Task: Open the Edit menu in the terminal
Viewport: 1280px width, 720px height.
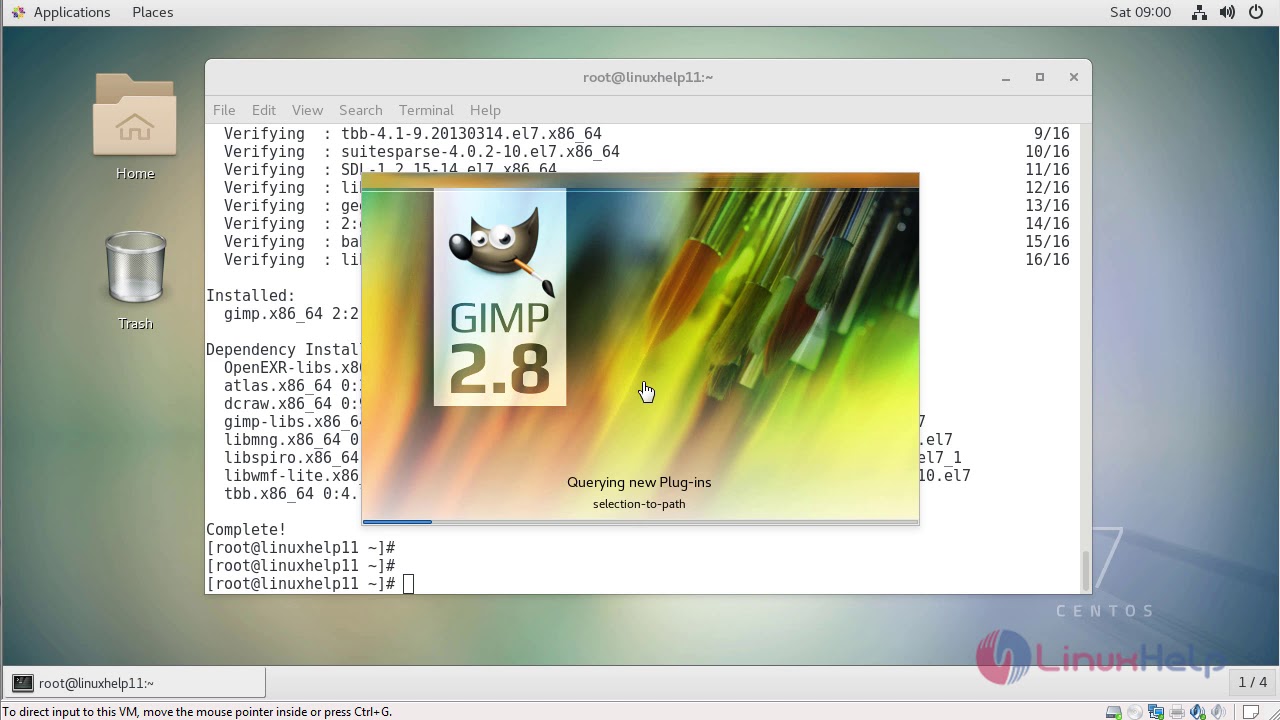Action: coord(264,110)
